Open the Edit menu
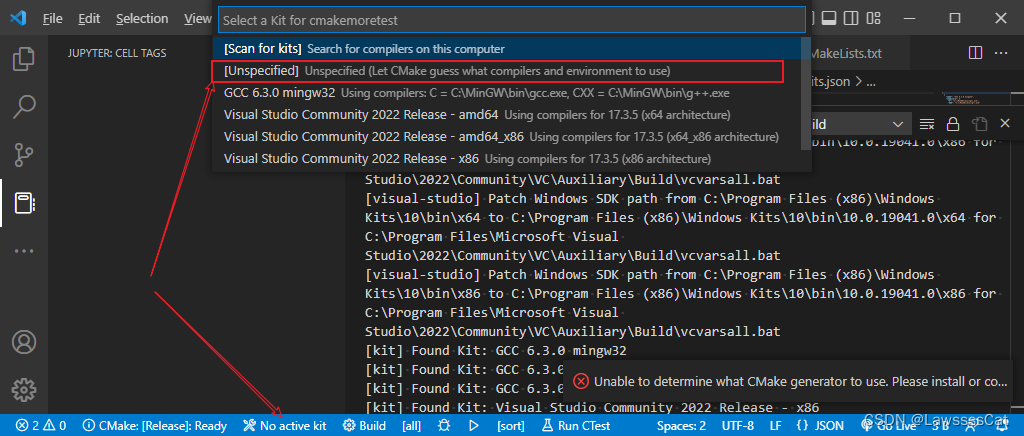 [88, 19]
